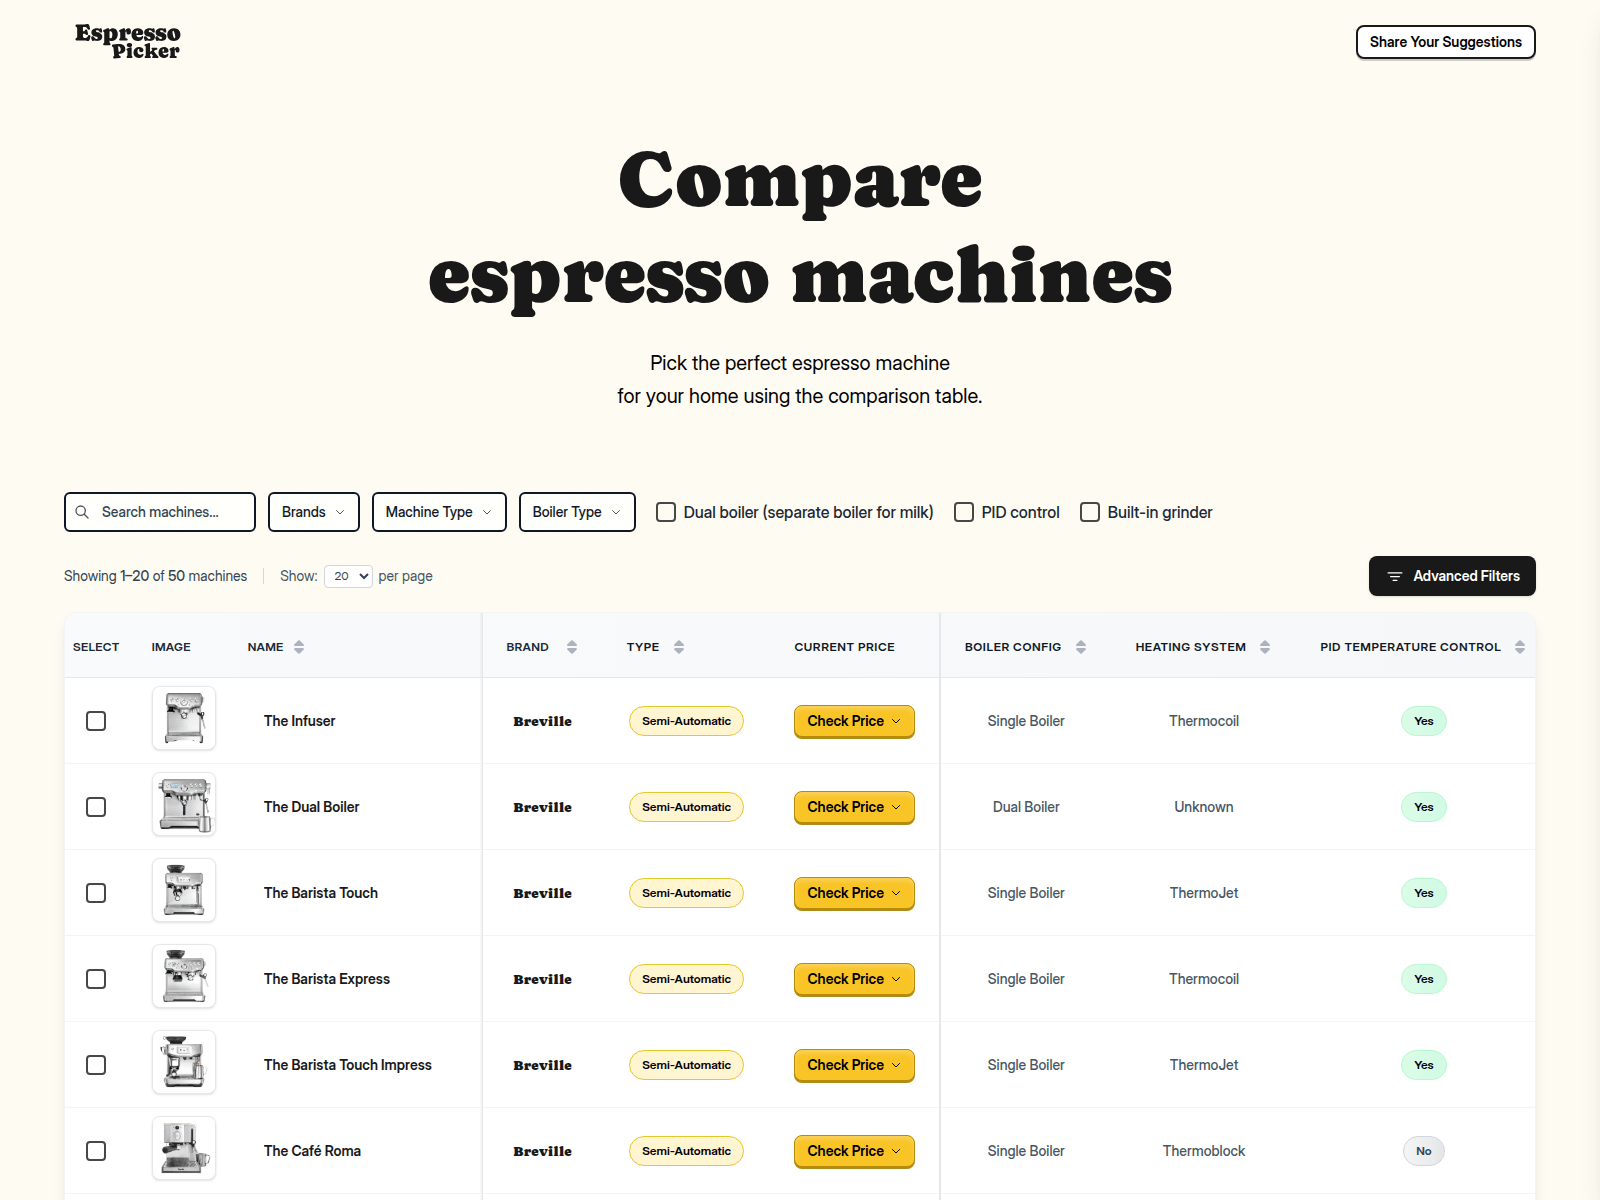This screenshot has width=1600, height=1200.
Task: Click Unknown heating system cell
Action: pyautogui.click(x=1204, y=807)
